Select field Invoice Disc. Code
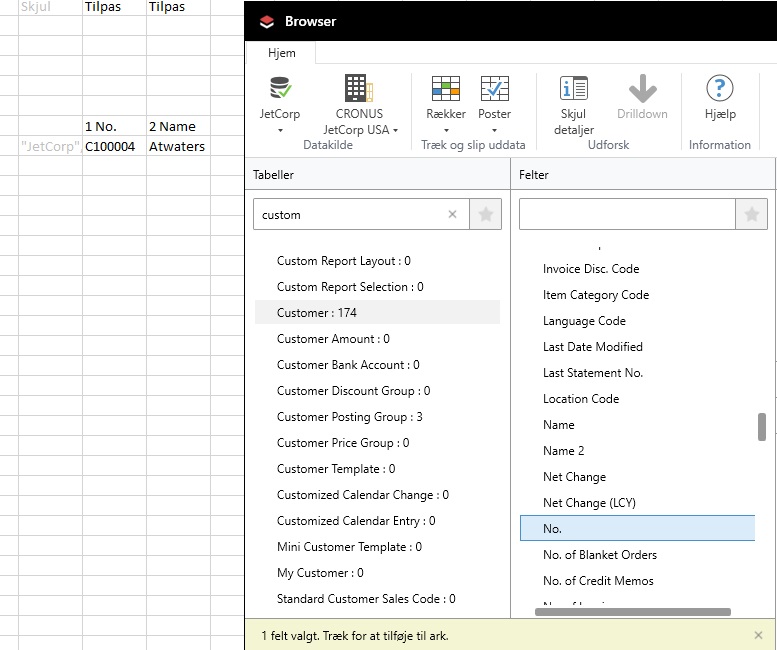This screenshot has height=650, width=777. pyautogui.click(x=591, y=269)
